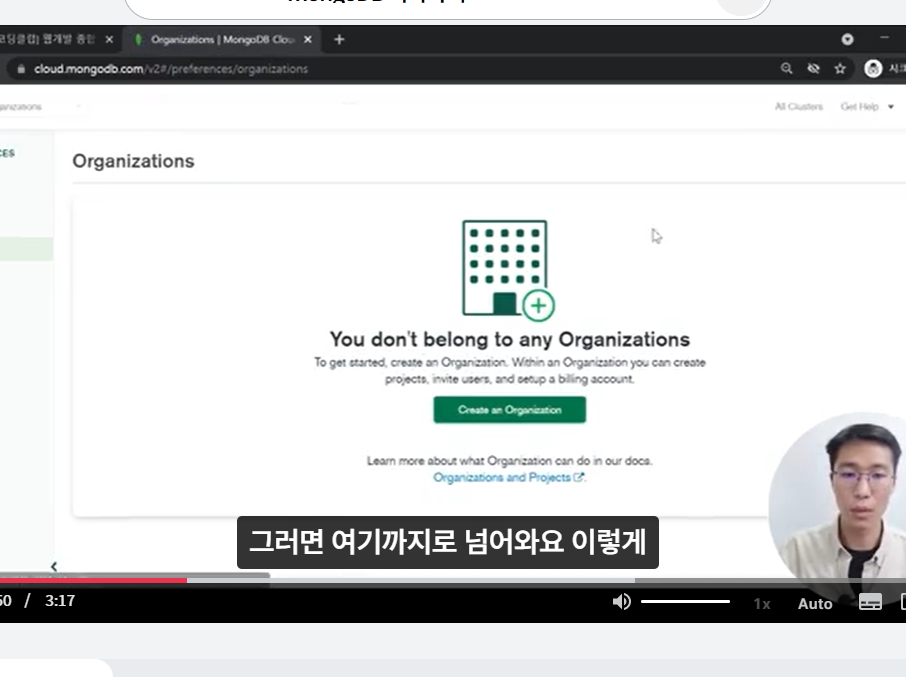Open the Organizations and Projects docs link

point(509,478)
